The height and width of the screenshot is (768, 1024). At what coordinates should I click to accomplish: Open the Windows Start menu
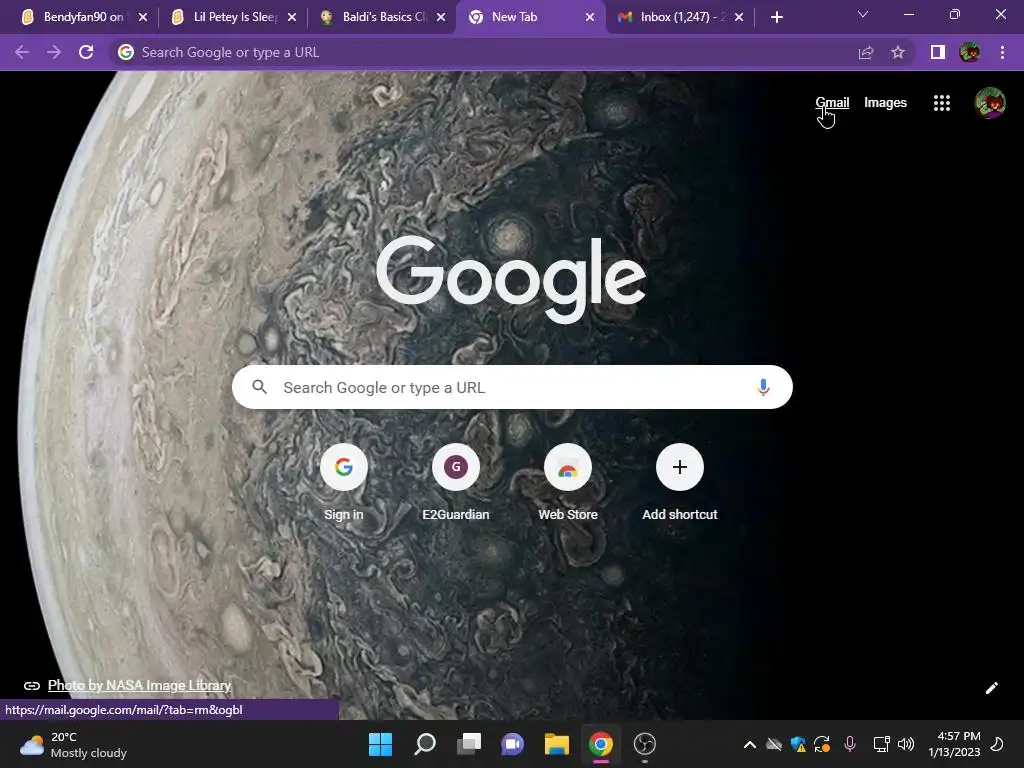pos(380,744)
